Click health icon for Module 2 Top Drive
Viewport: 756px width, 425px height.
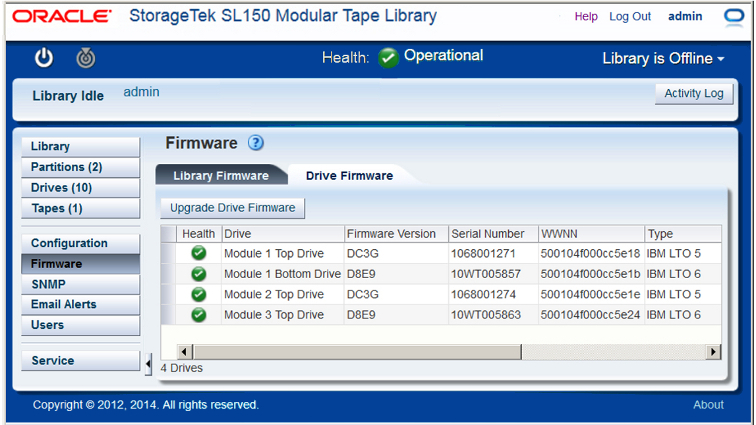click(199, 294)
